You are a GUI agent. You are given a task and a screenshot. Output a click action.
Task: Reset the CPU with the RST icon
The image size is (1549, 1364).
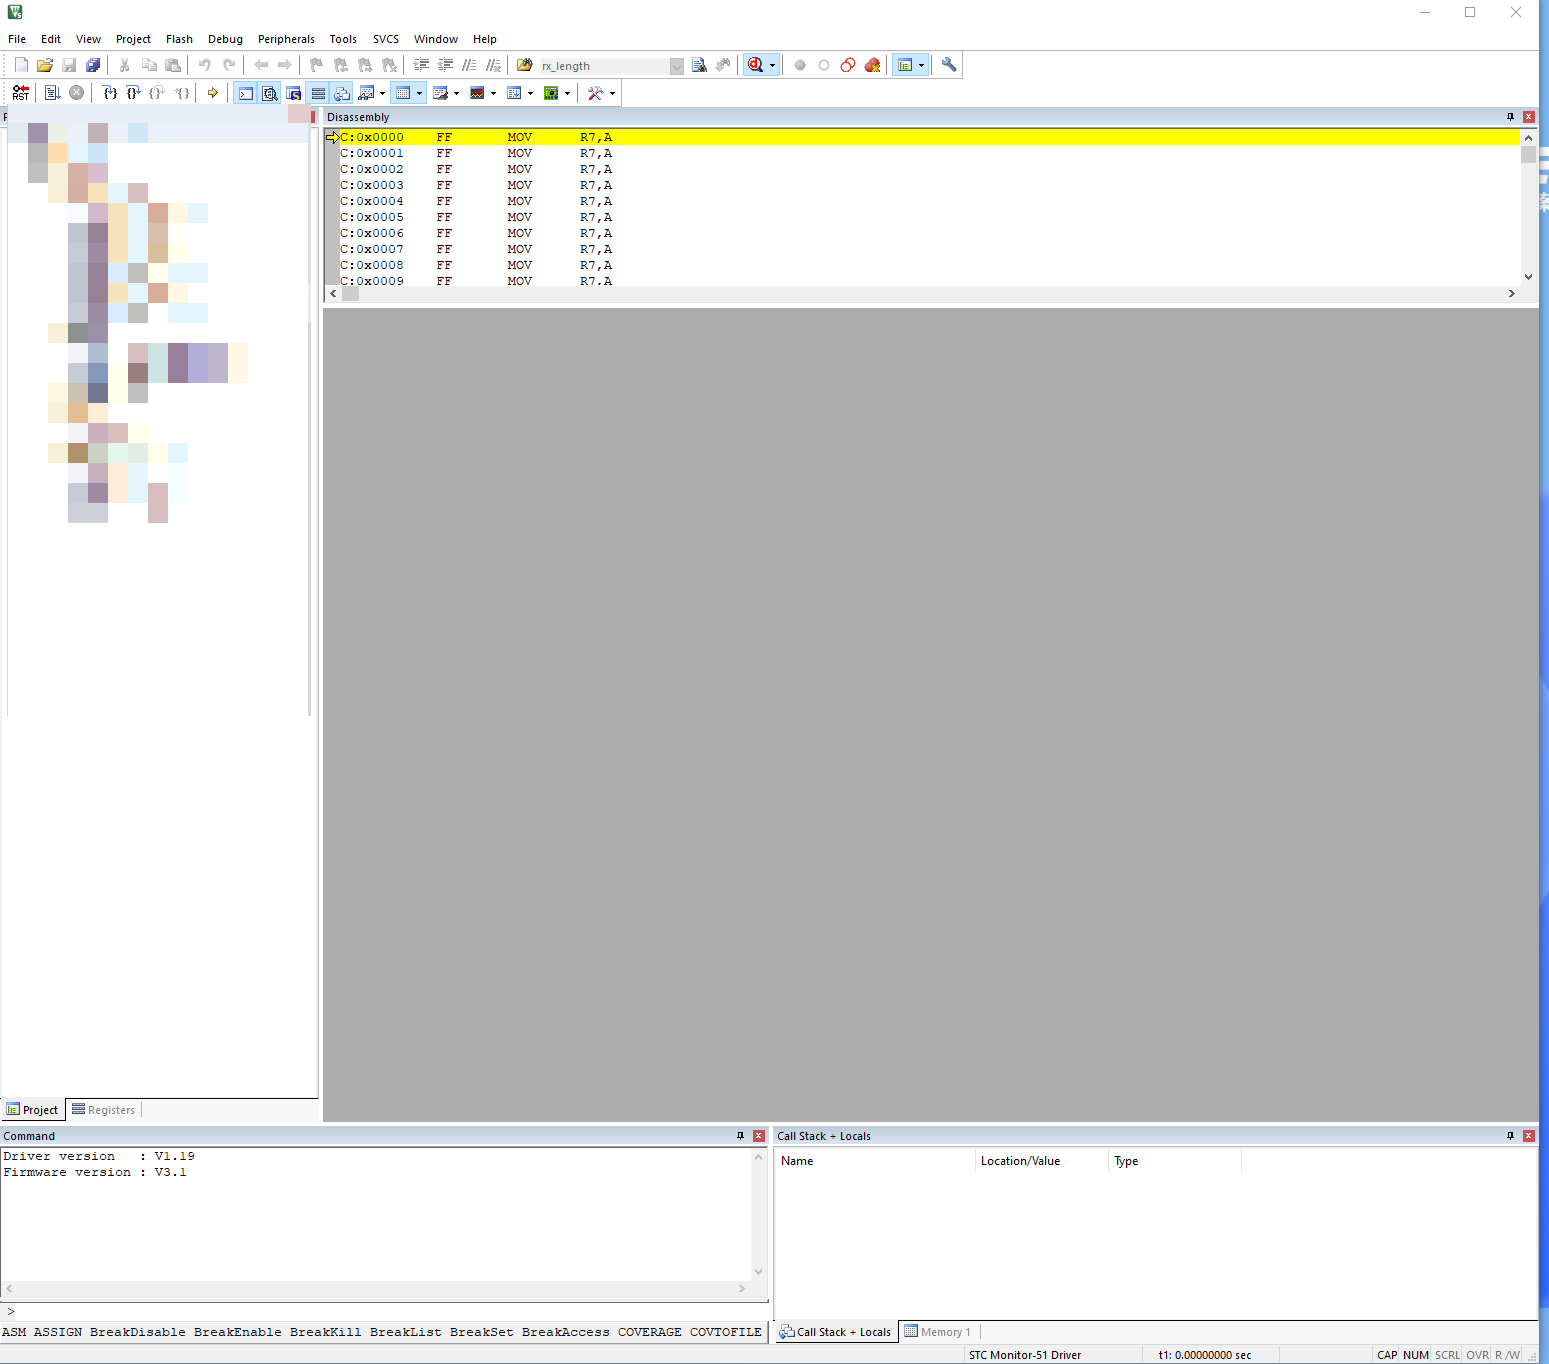[x=20, y=92]
